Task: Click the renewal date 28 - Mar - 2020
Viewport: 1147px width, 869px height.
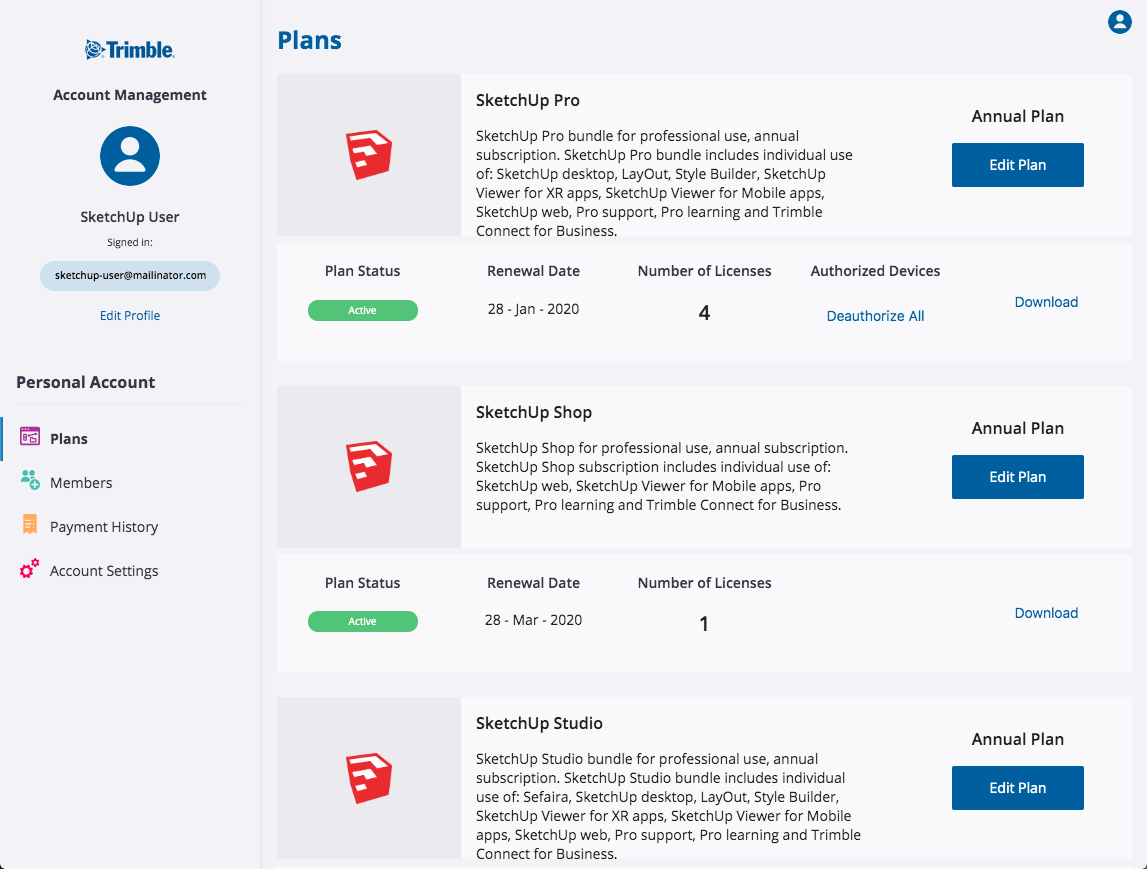Action: click(533, 620)
